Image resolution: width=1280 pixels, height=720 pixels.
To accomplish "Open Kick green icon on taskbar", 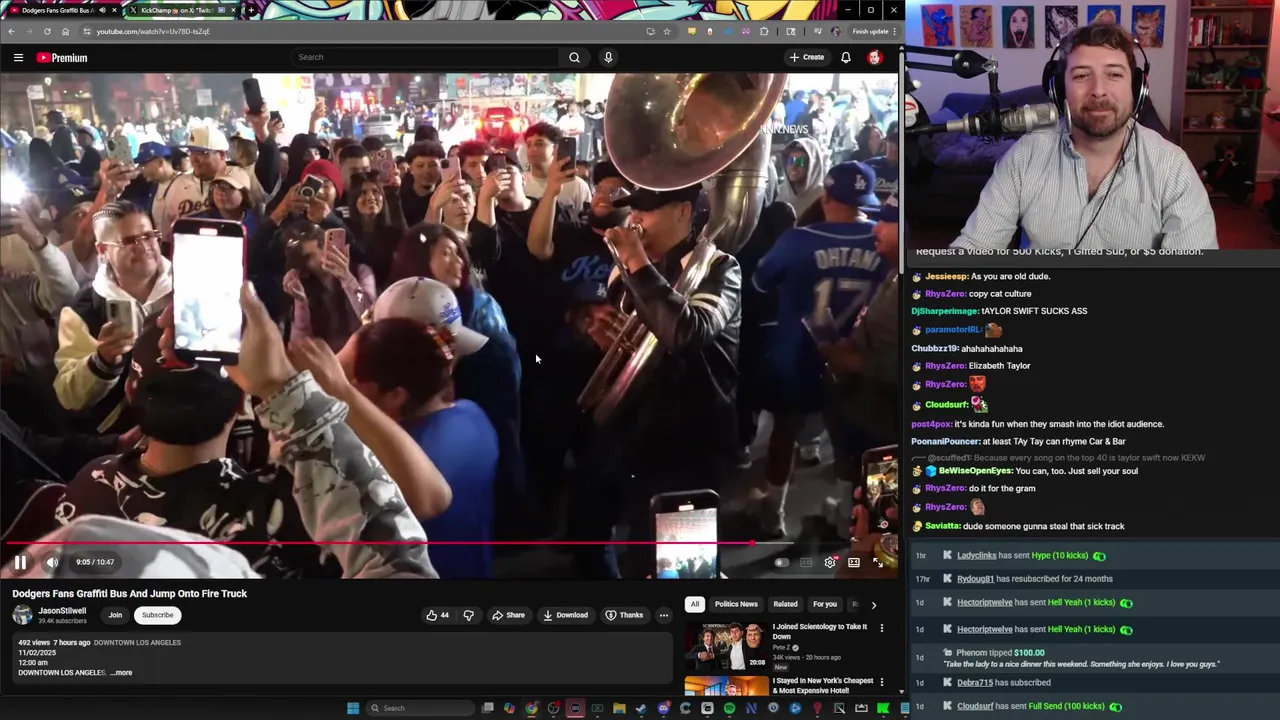I will [883, 708].
